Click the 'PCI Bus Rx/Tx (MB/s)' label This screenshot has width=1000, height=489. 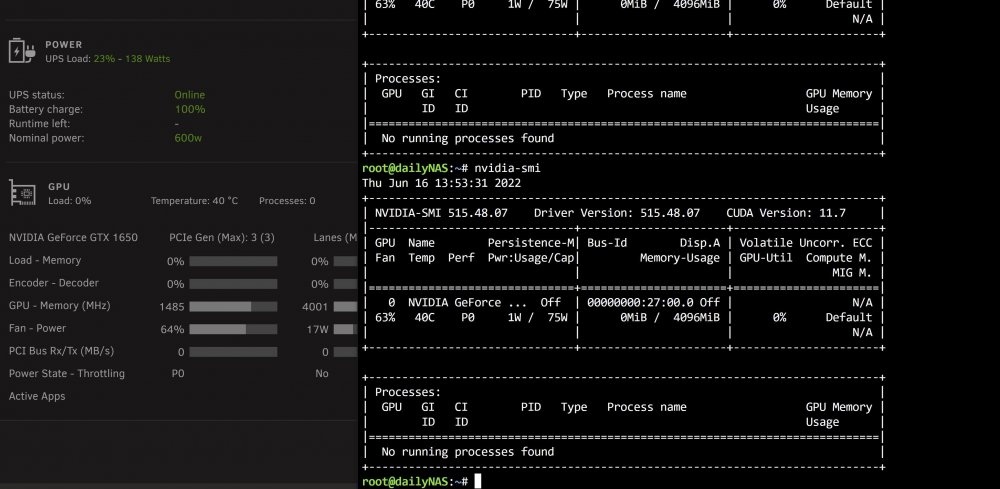click(x=61, y=351)
